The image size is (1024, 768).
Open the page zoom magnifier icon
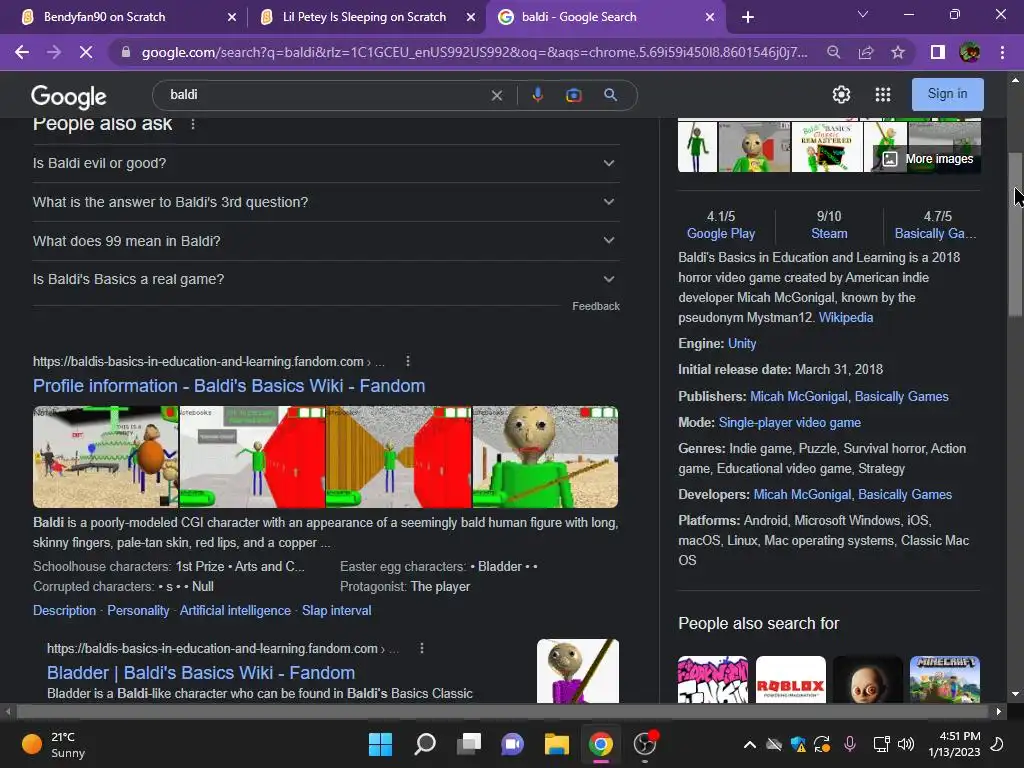coord(833,52)
